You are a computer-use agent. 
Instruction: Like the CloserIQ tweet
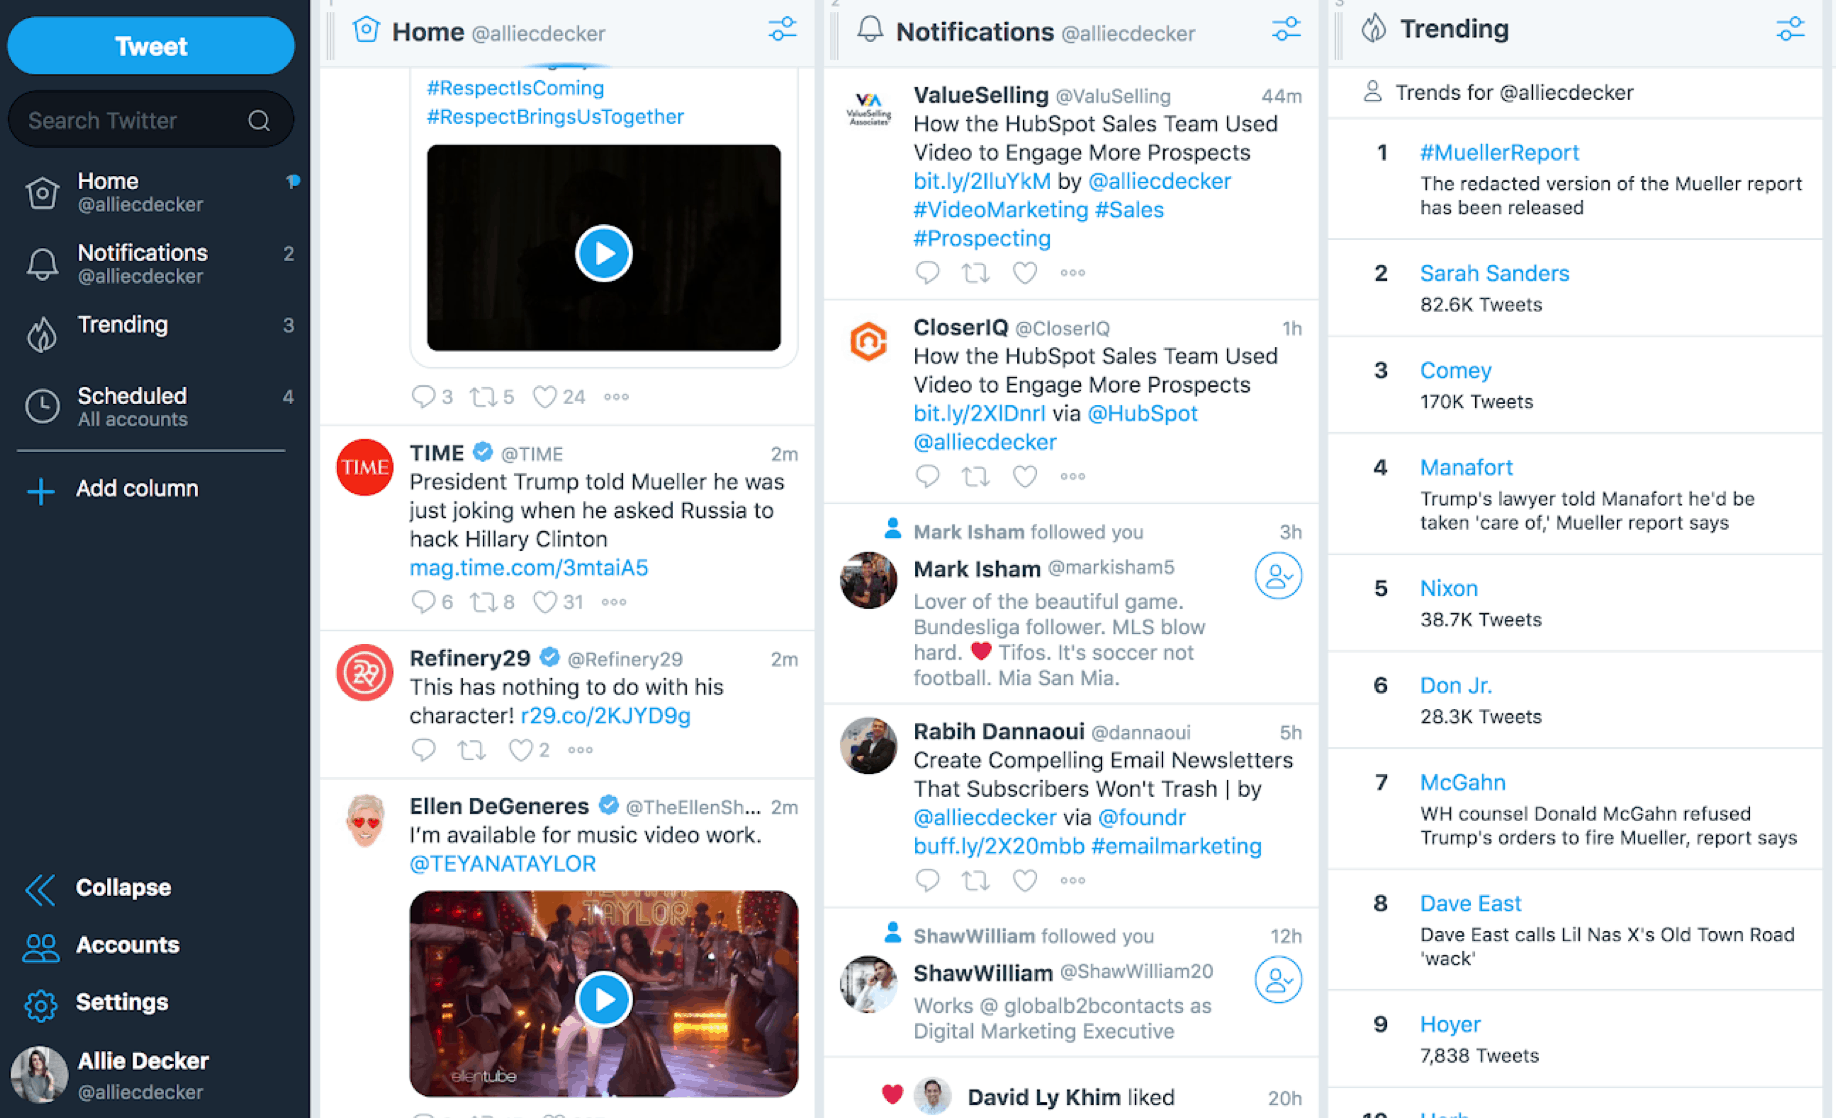click(1024, 476)
